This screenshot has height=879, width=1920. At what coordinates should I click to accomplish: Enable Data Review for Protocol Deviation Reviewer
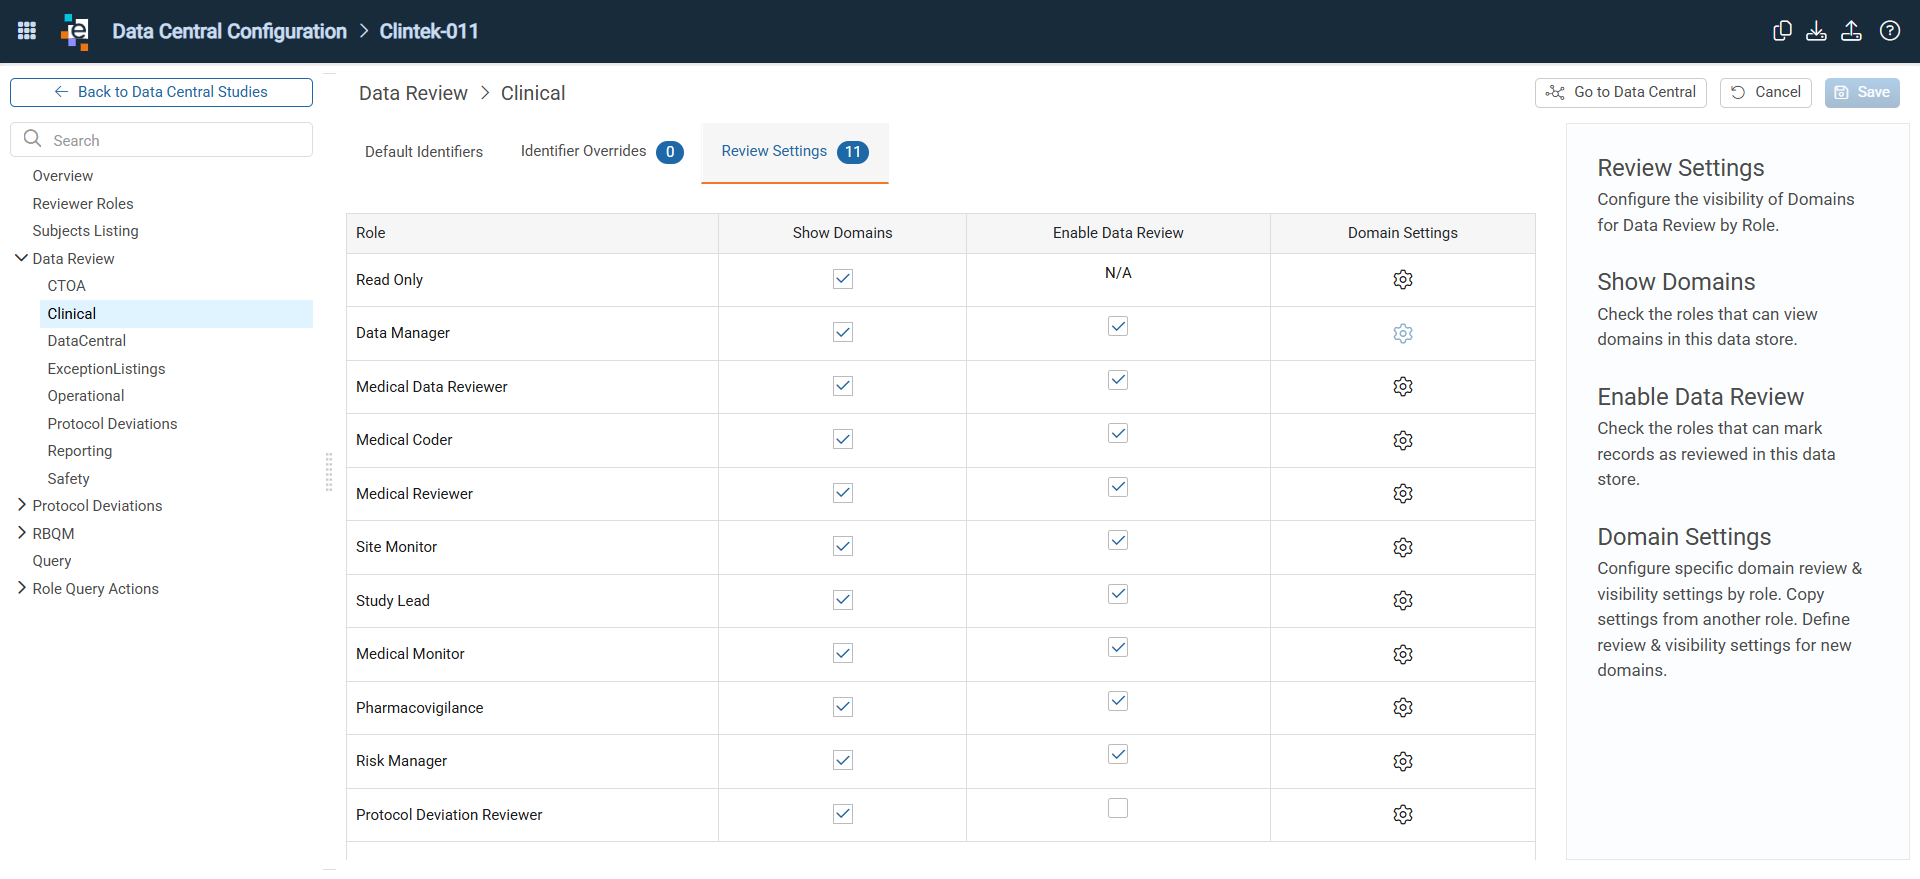tap(1118, 808)
